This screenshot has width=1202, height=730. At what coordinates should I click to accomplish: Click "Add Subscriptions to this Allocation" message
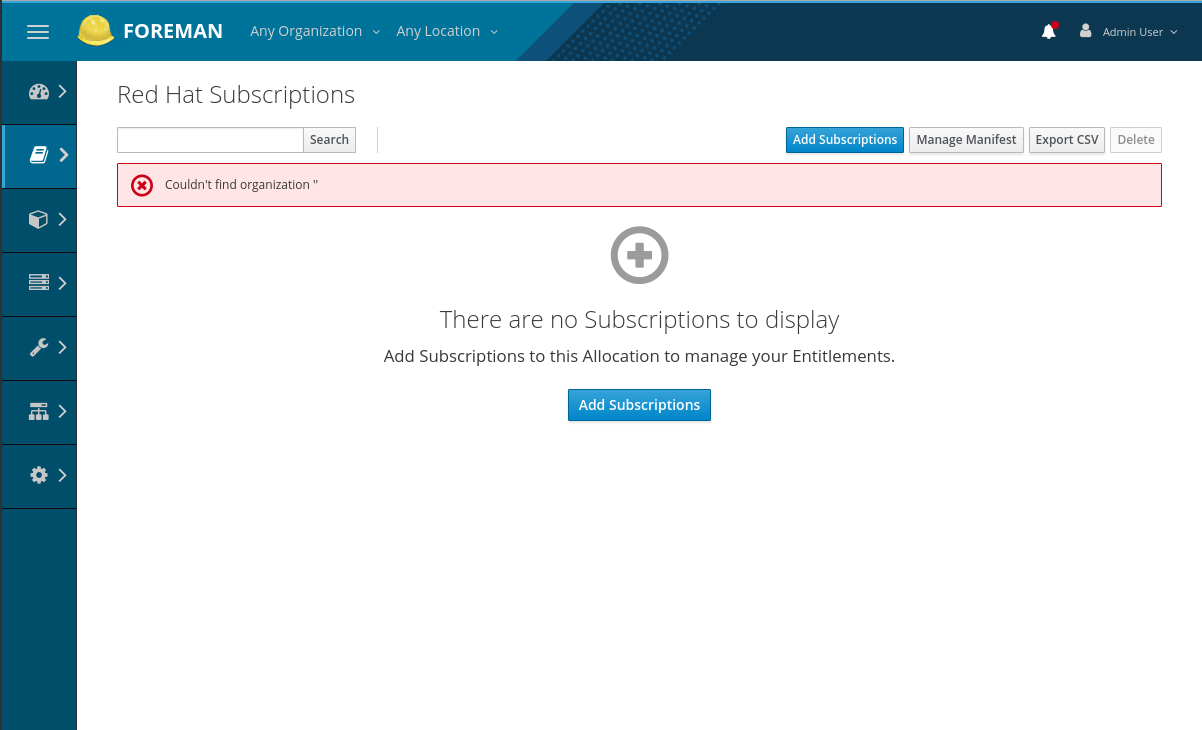[x=639, y=356]
